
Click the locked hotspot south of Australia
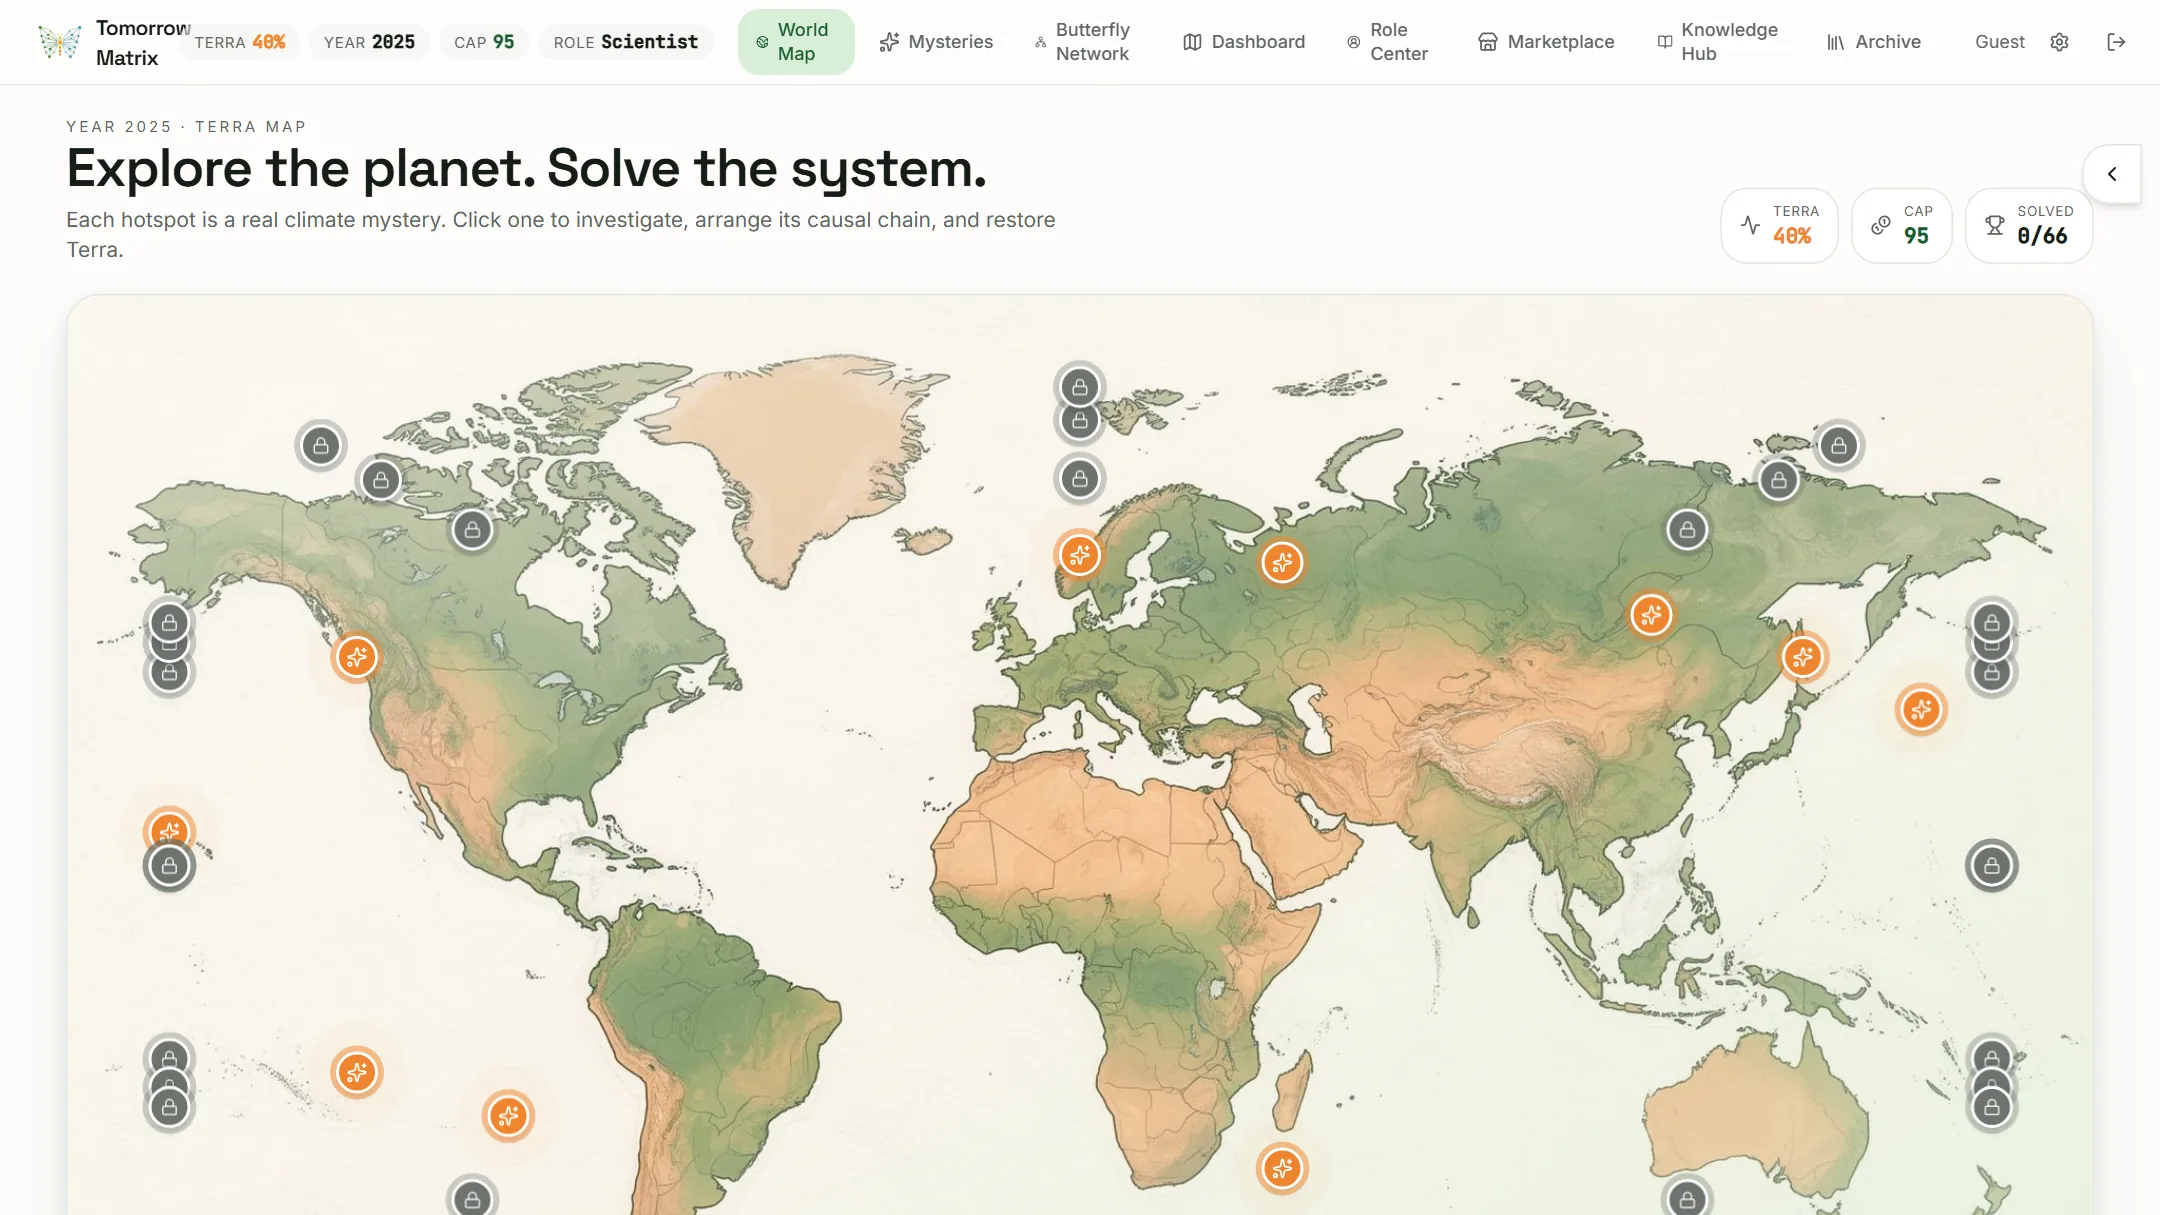1687,1199
